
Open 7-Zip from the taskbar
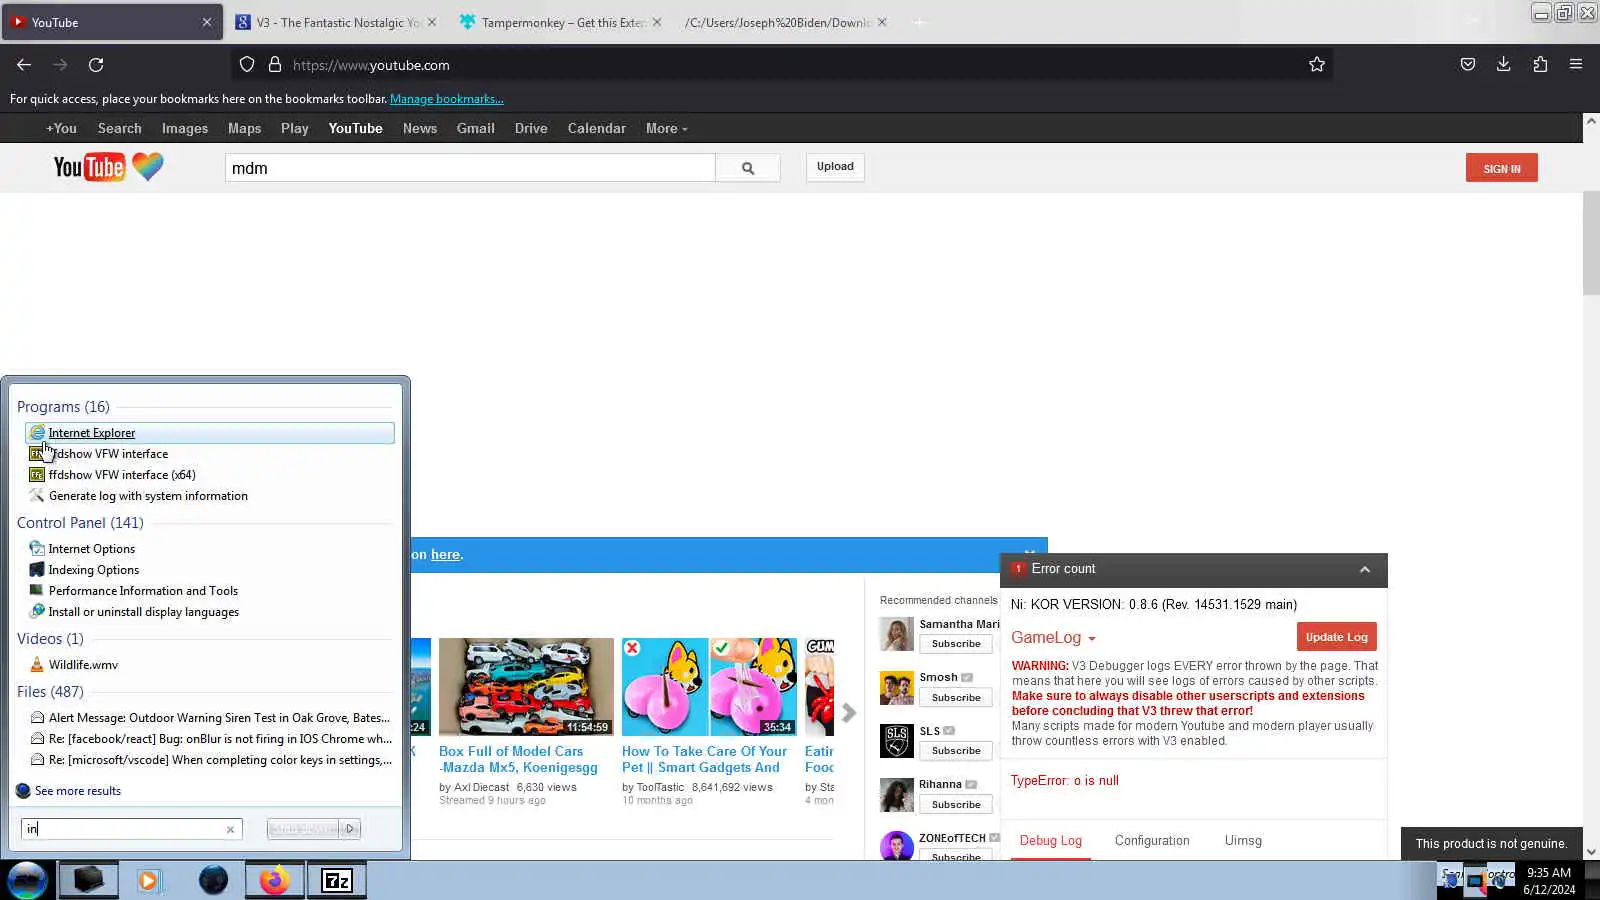tap(337, 880)
